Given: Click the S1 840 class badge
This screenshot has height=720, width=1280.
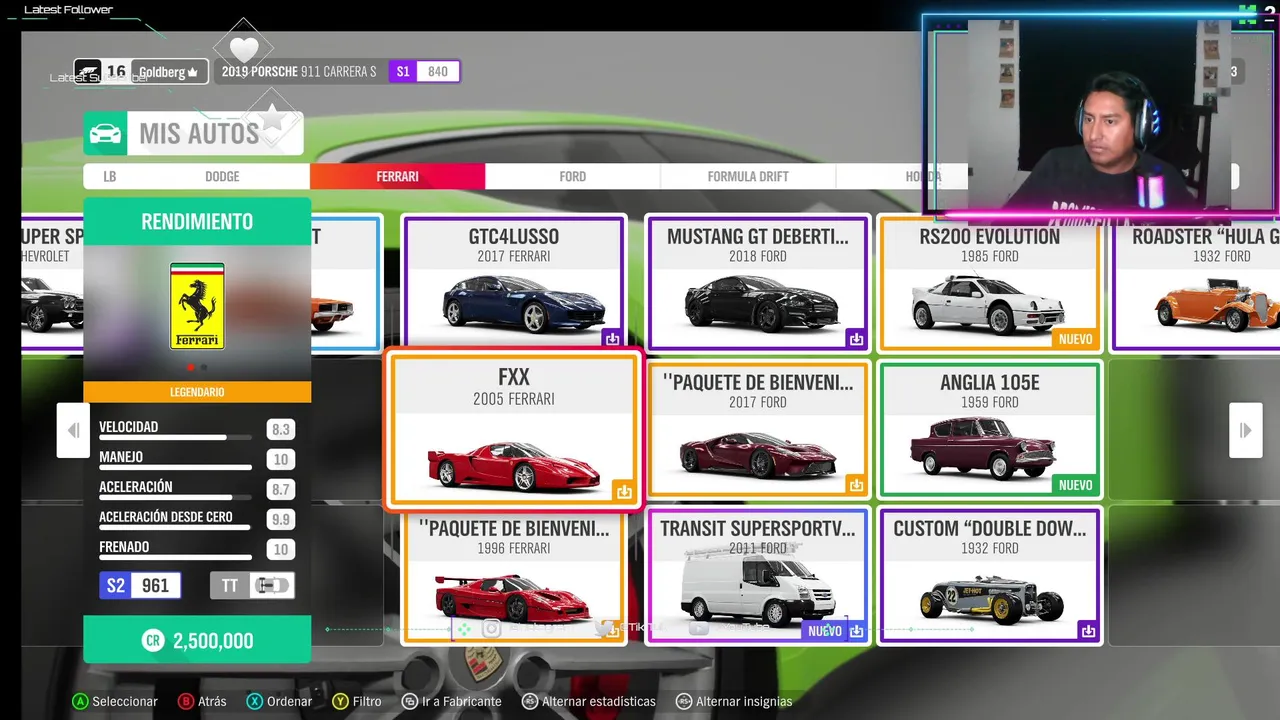Looking at the screenshot, I should (425, 71).
